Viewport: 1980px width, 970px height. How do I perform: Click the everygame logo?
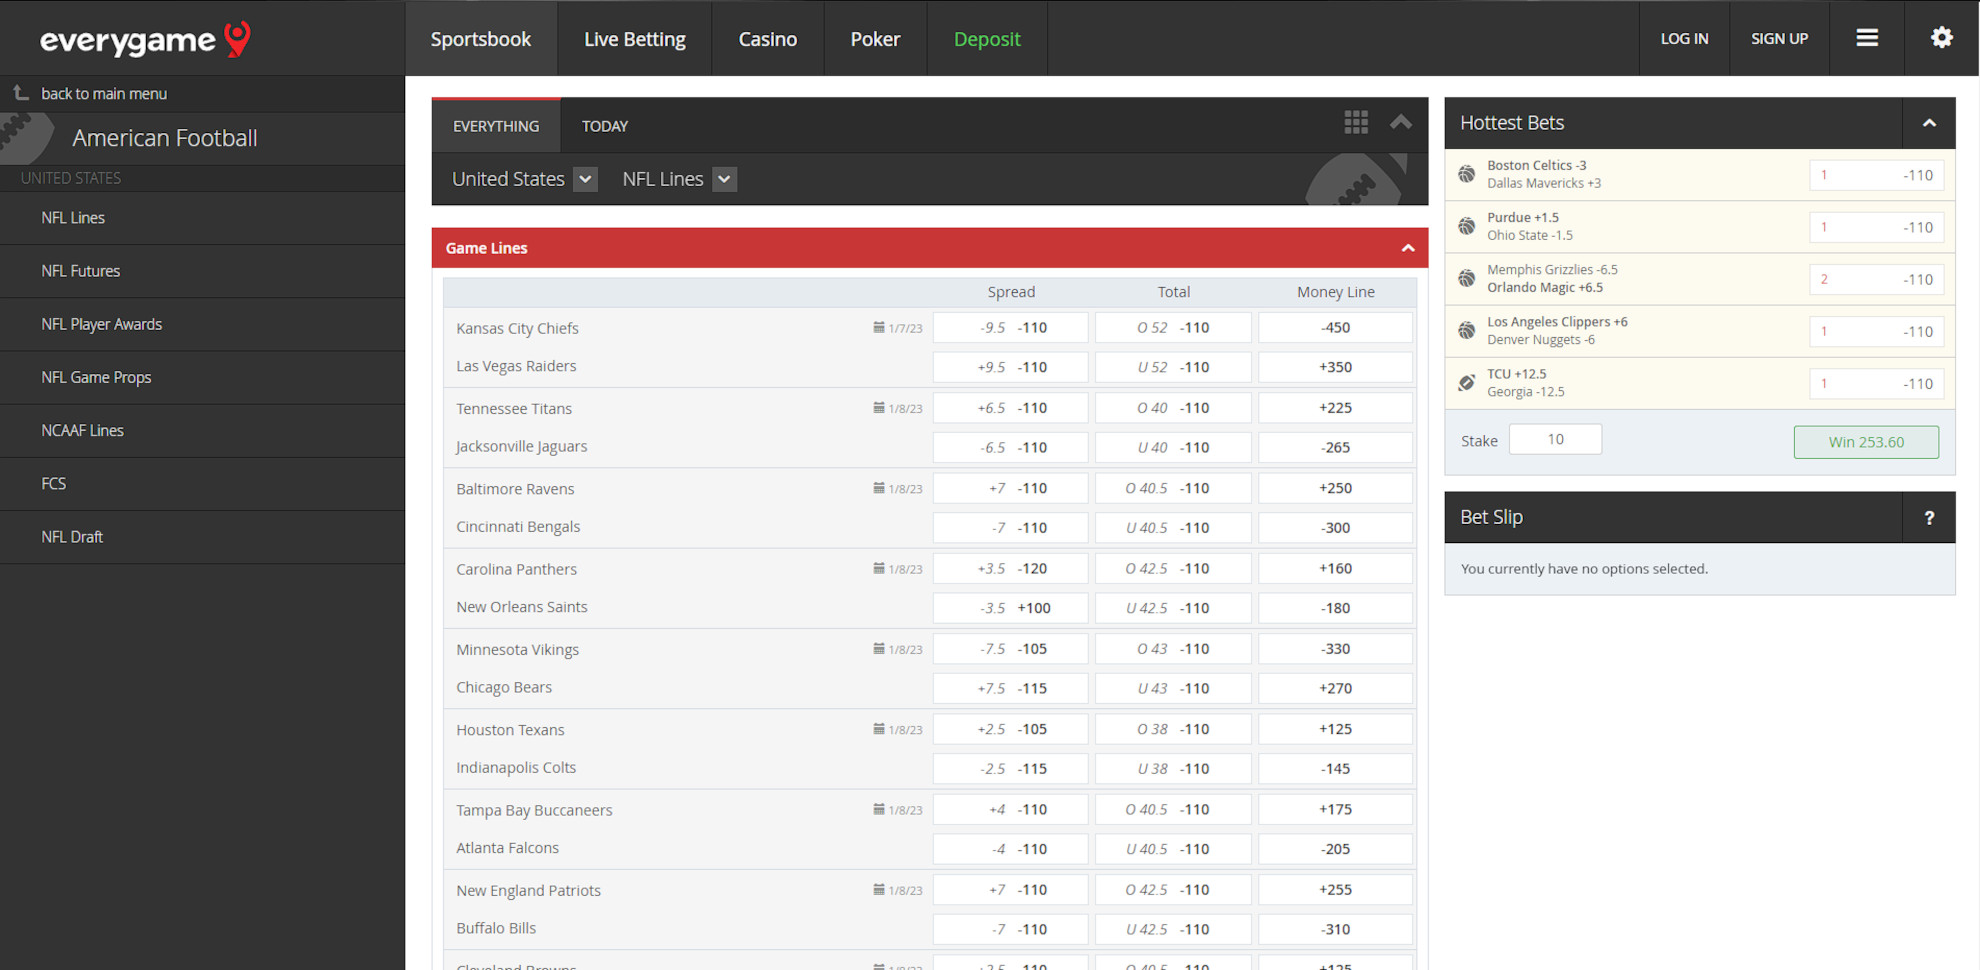click(x=145, y=39)
